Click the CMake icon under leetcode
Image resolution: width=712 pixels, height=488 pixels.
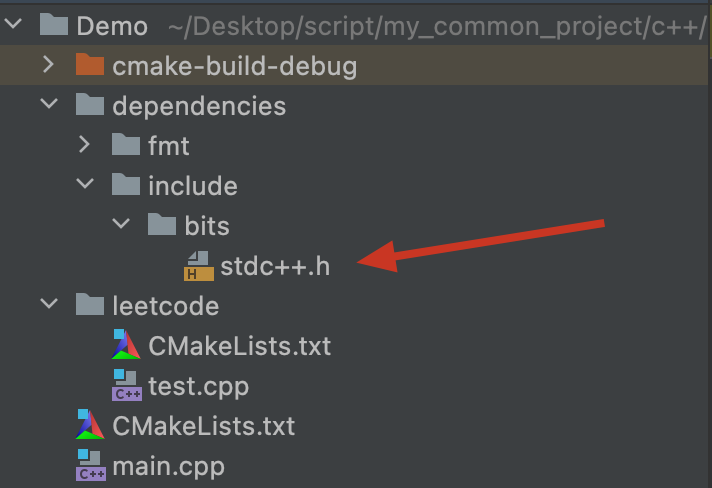pyautogui.click(x=126, y=345)
